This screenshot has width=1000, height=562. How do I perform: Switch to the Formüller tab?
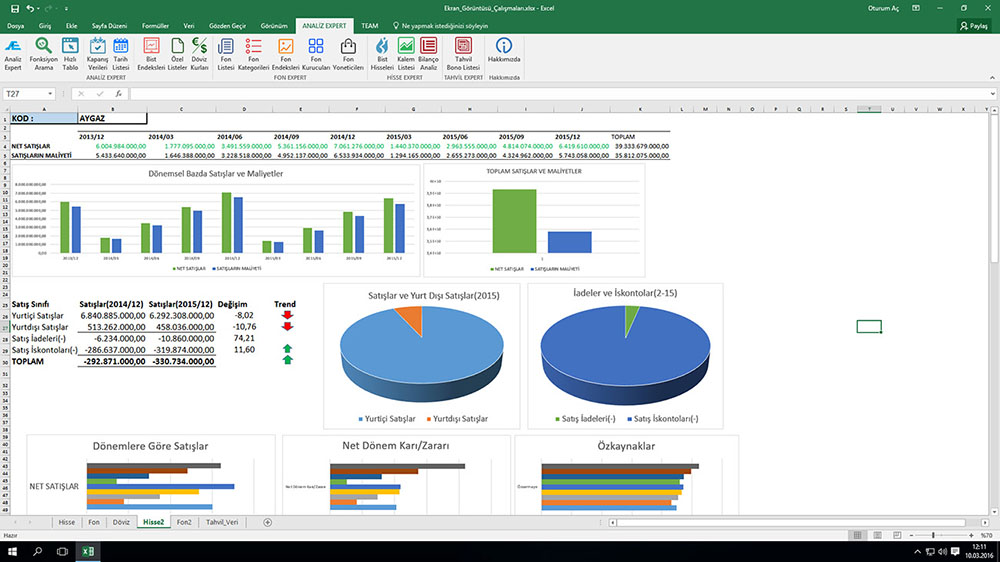pos(155,26)
